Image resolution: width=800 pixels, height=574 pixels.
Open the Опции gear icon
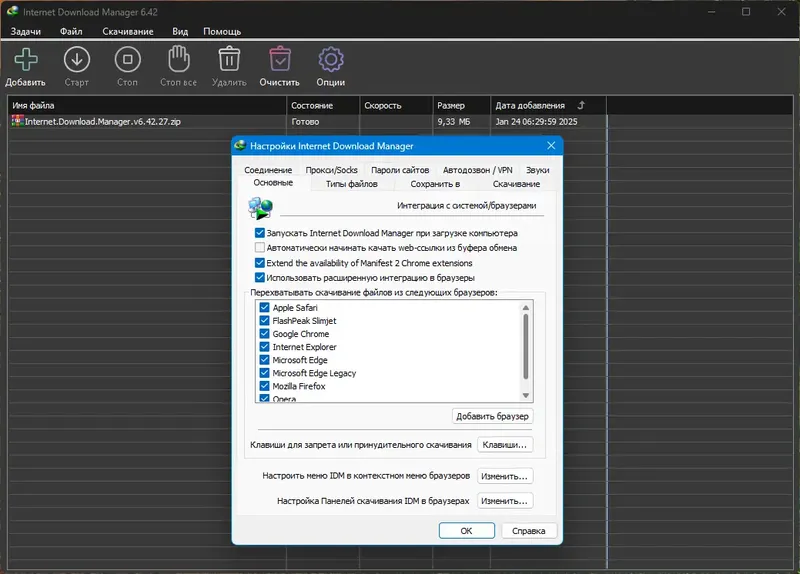pos(331,60)
